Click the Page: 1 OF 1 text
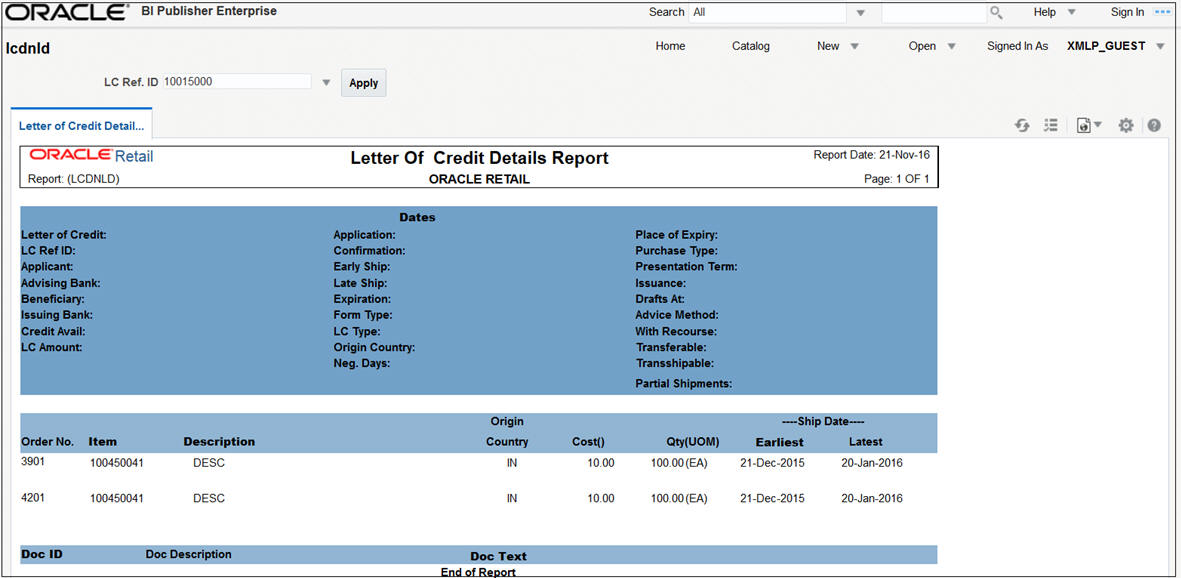This screenshot has width=1181, height=578. (897, 179)
